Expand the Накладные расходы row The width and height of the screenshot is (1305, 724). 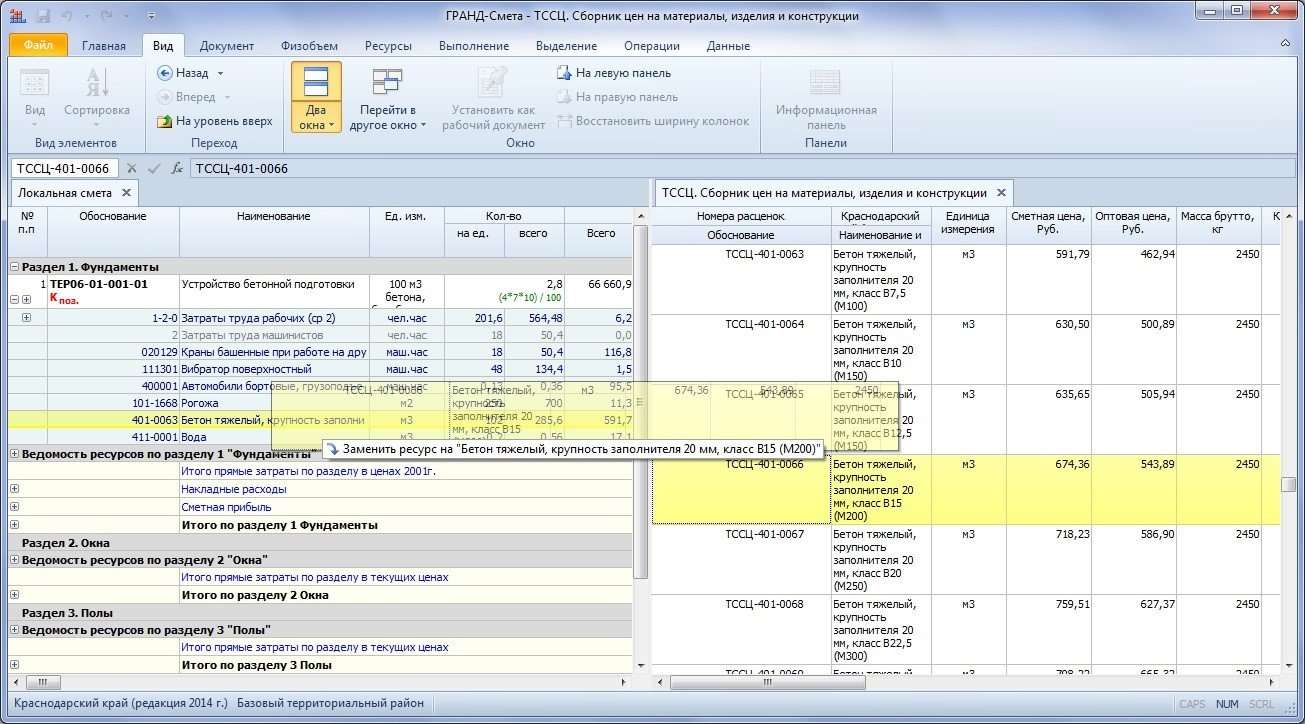point(15,489)
